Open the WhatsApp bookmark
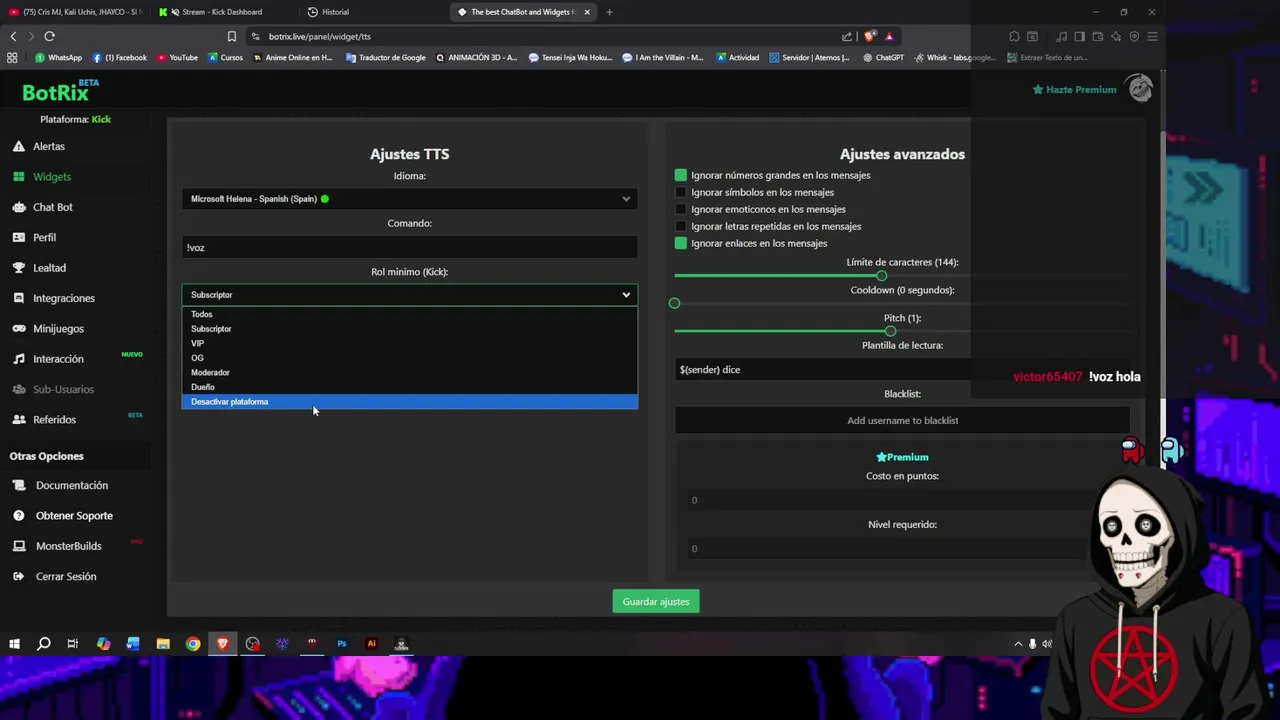Image resolution: width=1280 pixels, height=720 pixels. 59,58
